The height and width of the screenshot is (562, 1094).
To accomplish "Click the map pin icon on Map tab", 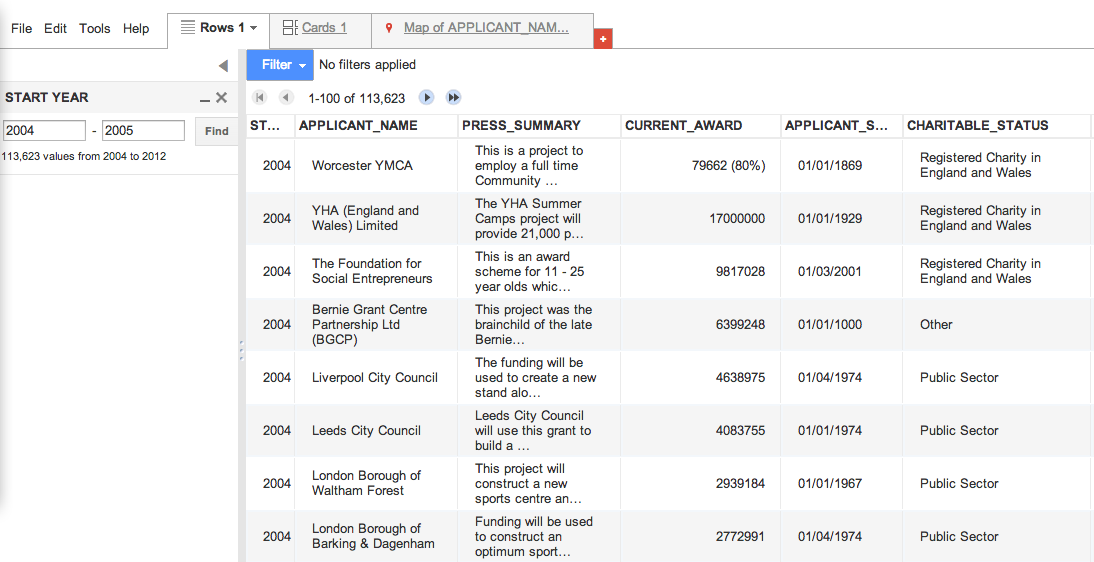I will click(389, 28).
